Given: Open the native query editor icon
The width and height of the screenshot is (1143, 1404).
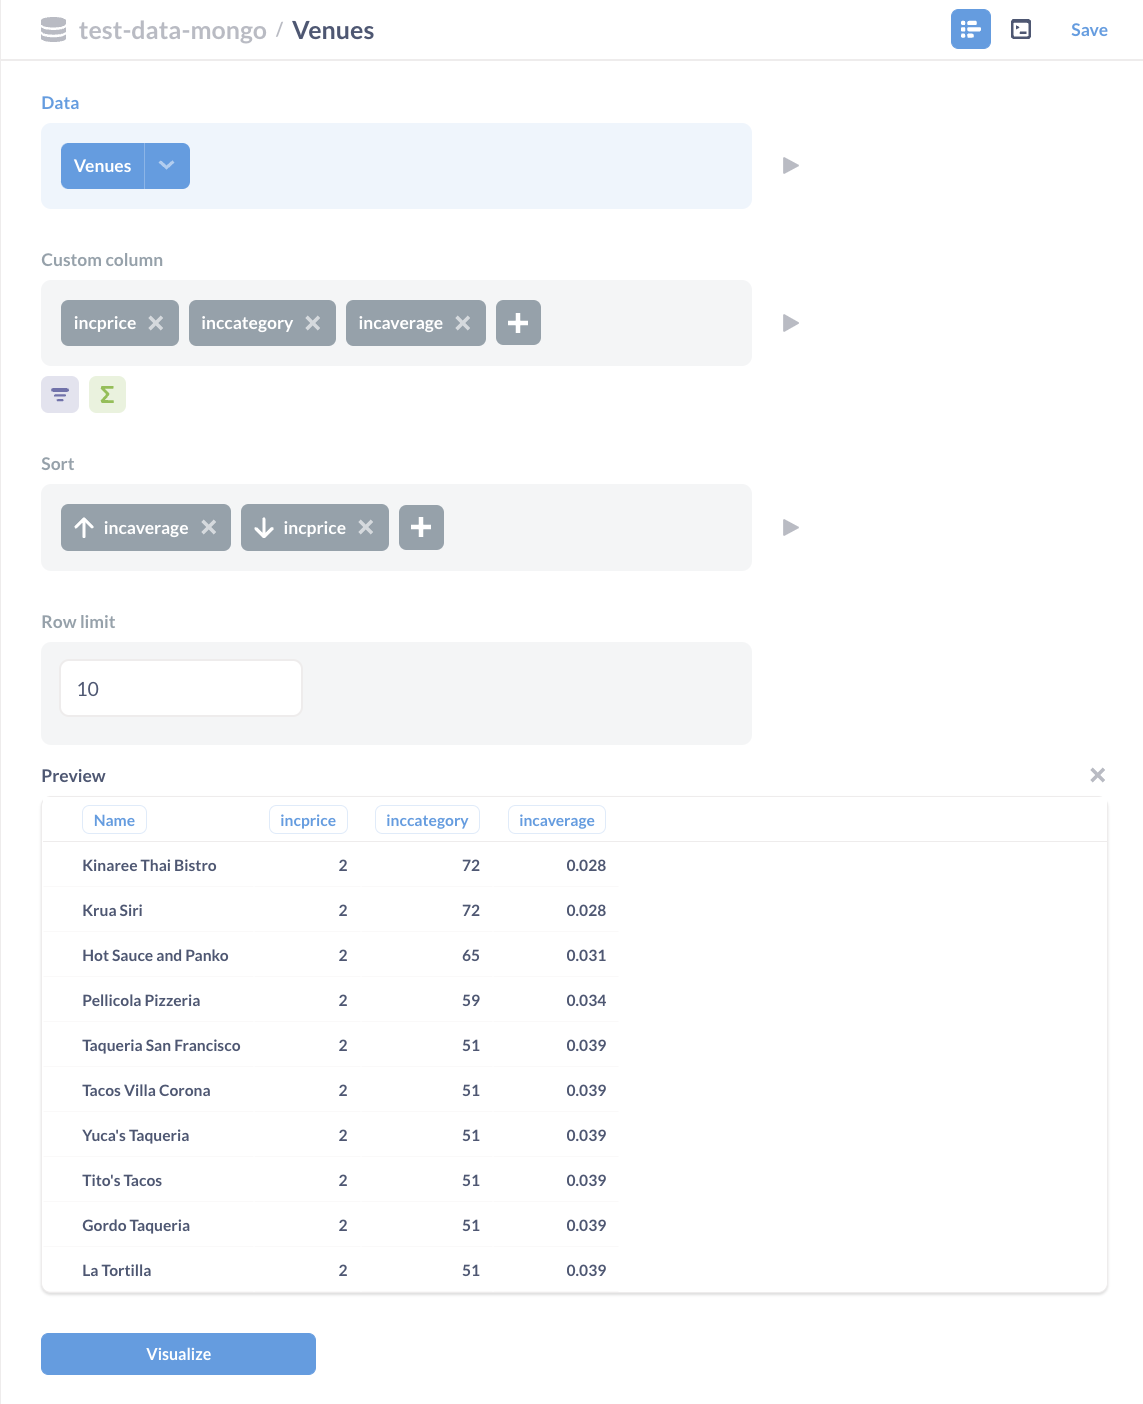Looking at the screenshot, I should coord(1021,29).
